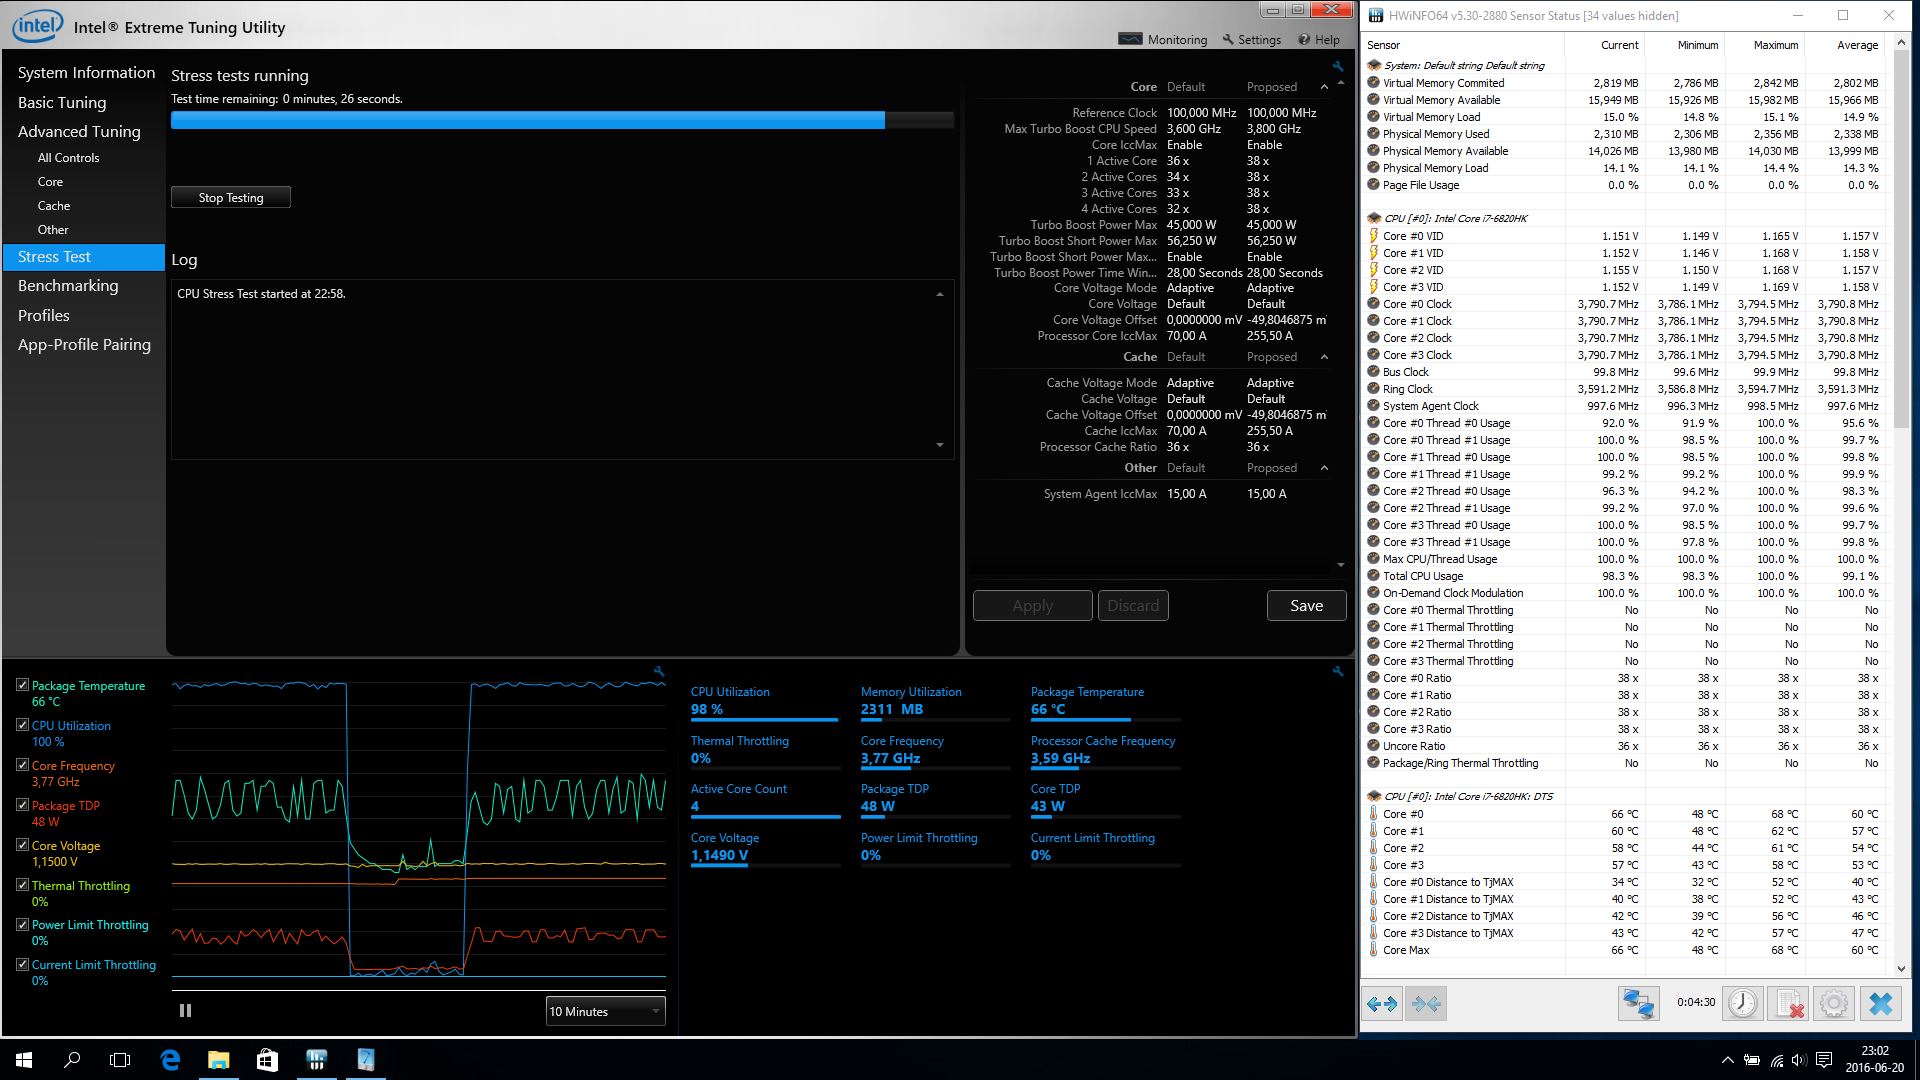Uncheck Core Voltage graph checkbox
Viewport: 1920px width, 1080px height.
22,845
